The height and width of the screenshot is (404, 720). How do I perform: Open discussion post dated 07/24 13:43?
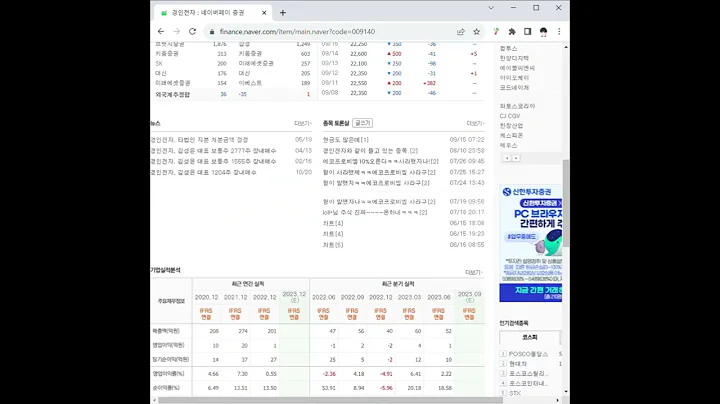pyautogui.click(x=376, y=183)
